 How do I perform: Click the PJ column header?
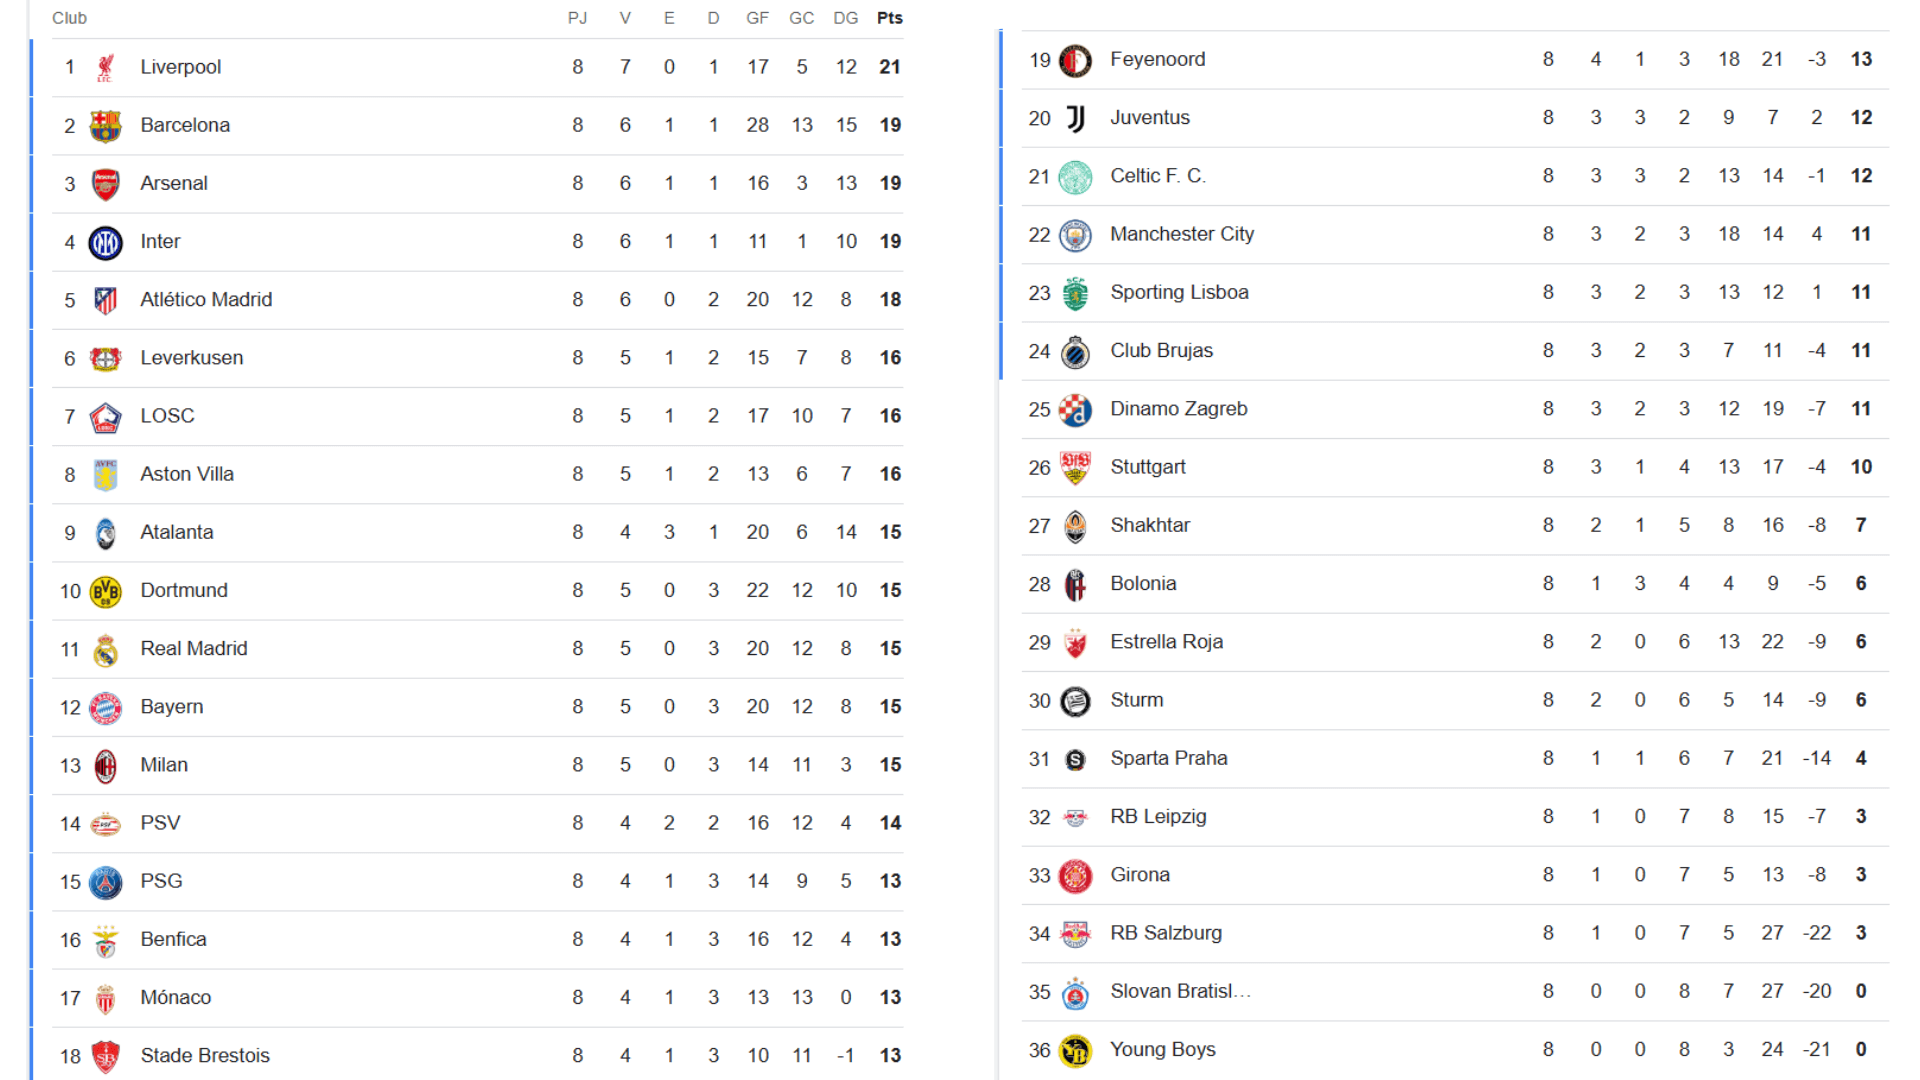(x=577, y=18)
